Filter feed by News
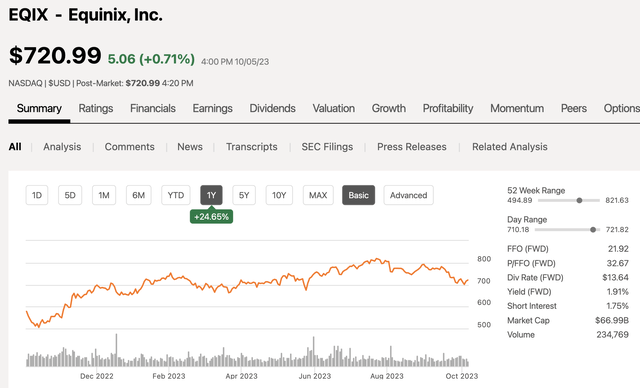Viewport: 640px width, 388px height. (190, 147)
